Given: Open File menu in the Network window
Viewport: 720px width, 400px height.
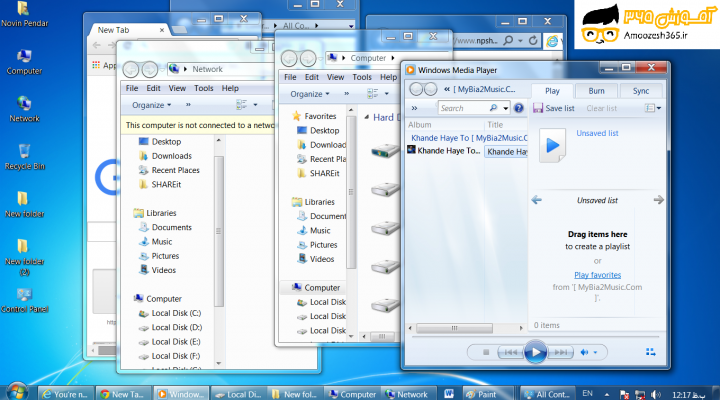Looking at the screenshot, I should [x=132, y=88].
